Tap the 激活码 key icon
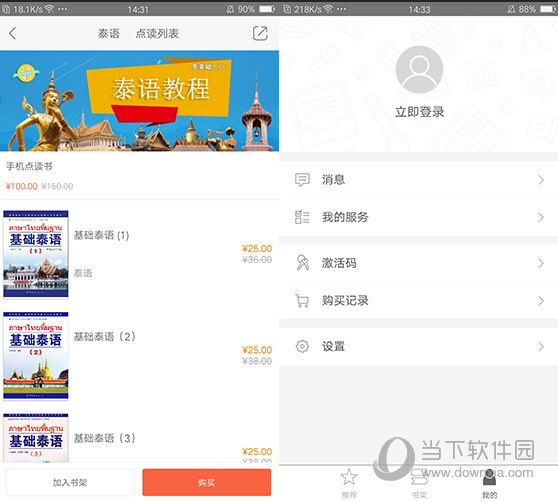 [302, 263]
